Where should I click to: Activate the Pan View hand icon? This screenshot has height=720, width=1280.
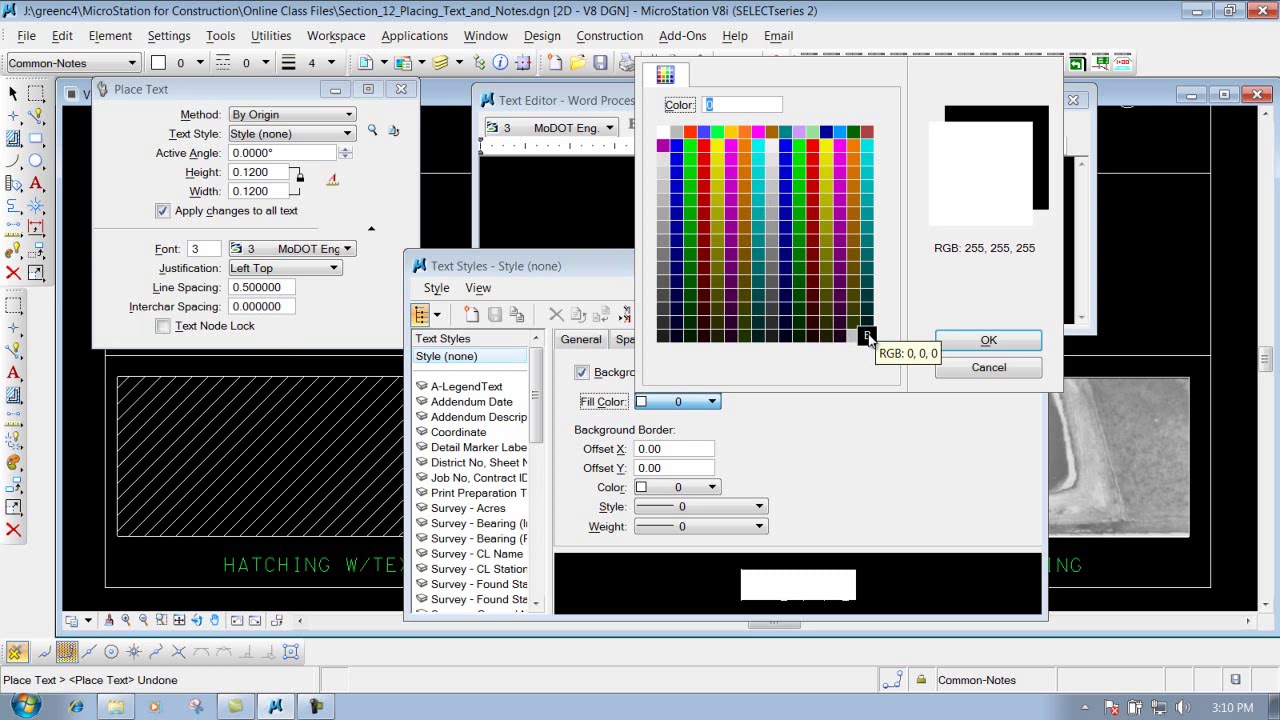(x=214, y=620)
